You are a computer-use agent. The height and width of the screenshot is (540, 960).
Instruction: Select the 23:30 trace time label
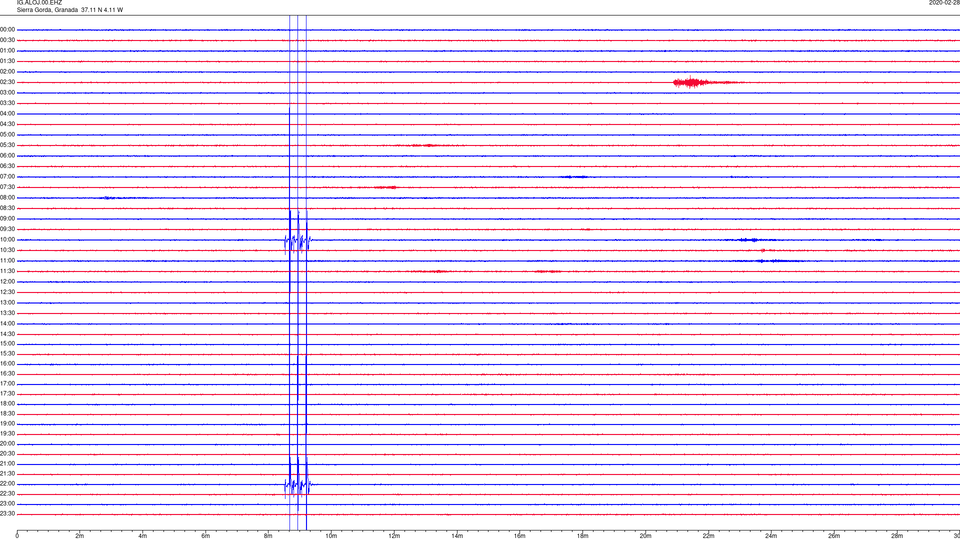pos(7,514)
